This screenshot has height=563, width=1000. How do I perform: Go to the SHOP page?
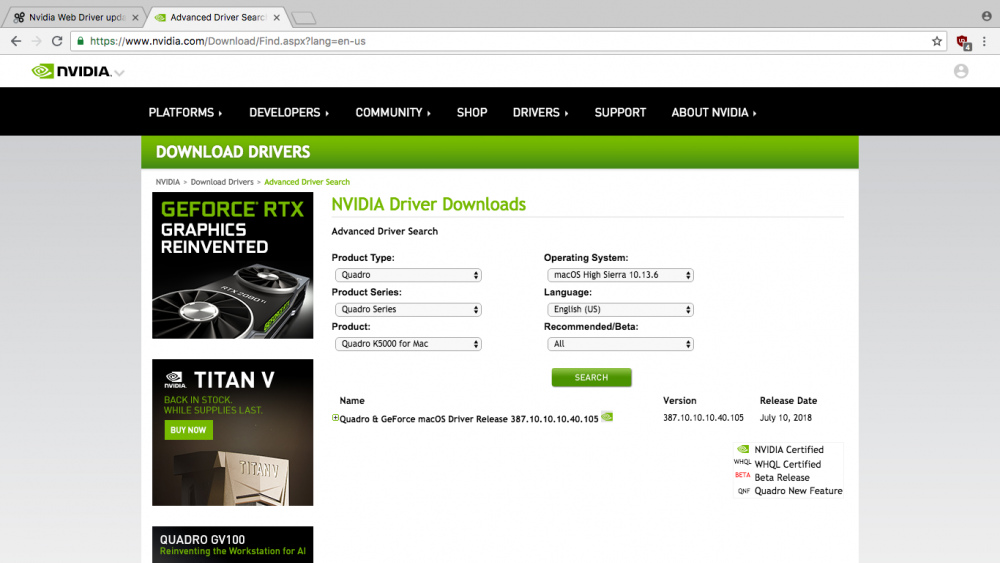tap(472, 113)
